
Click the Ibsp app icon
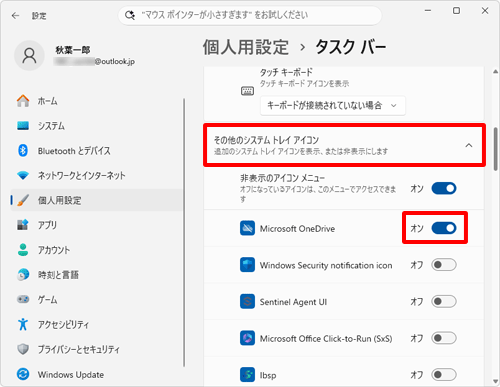pos(247,375)
